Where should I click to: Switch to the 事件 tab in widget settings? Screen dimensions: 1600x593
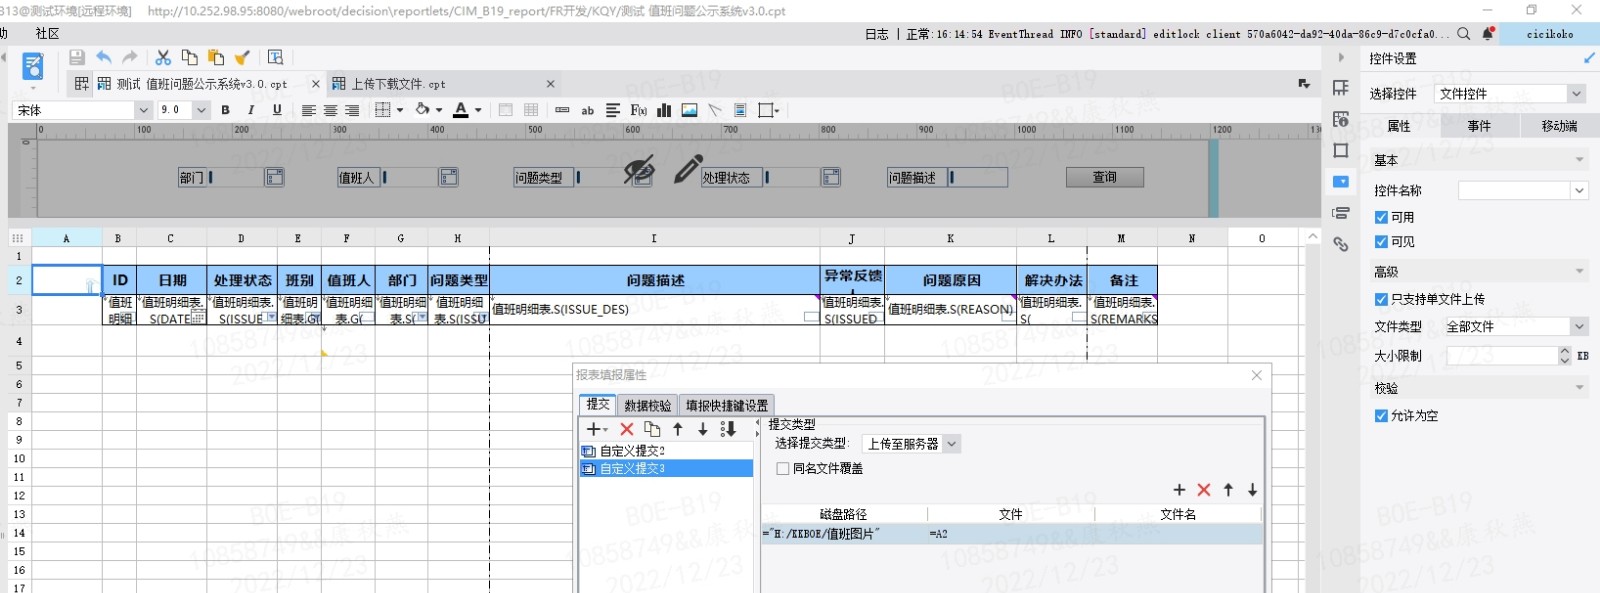(x=1479, y=126)
